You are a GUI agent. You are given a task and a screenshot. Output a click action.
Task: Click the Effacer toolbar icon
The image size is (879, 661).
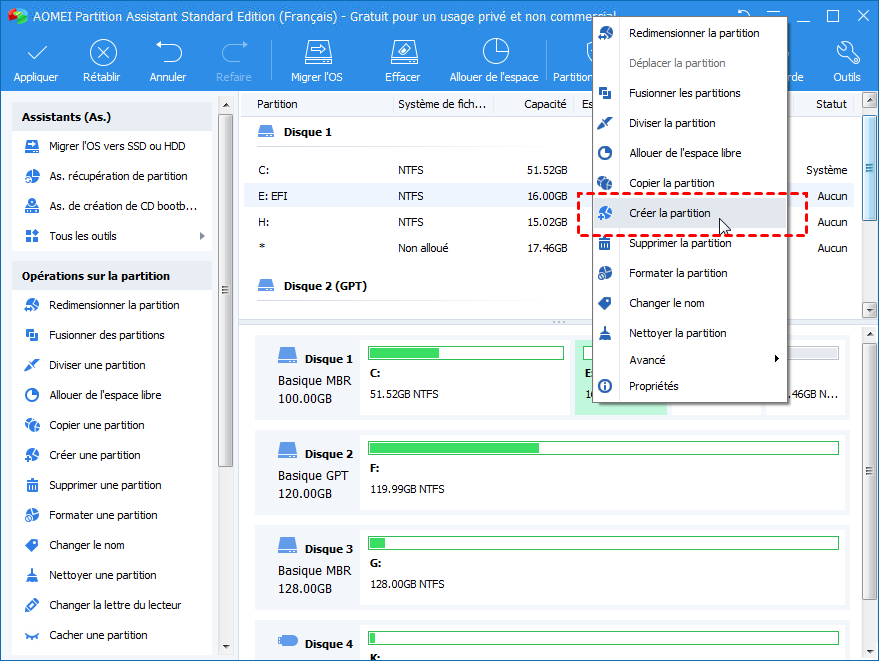point(404,52)
